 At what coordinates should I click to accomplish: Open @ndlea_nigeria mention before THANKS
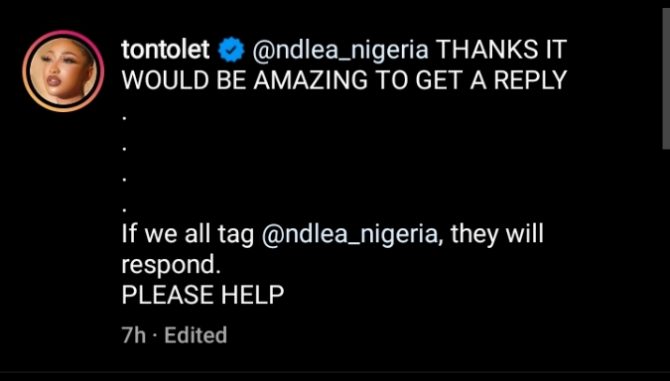[x=341, y=51]
